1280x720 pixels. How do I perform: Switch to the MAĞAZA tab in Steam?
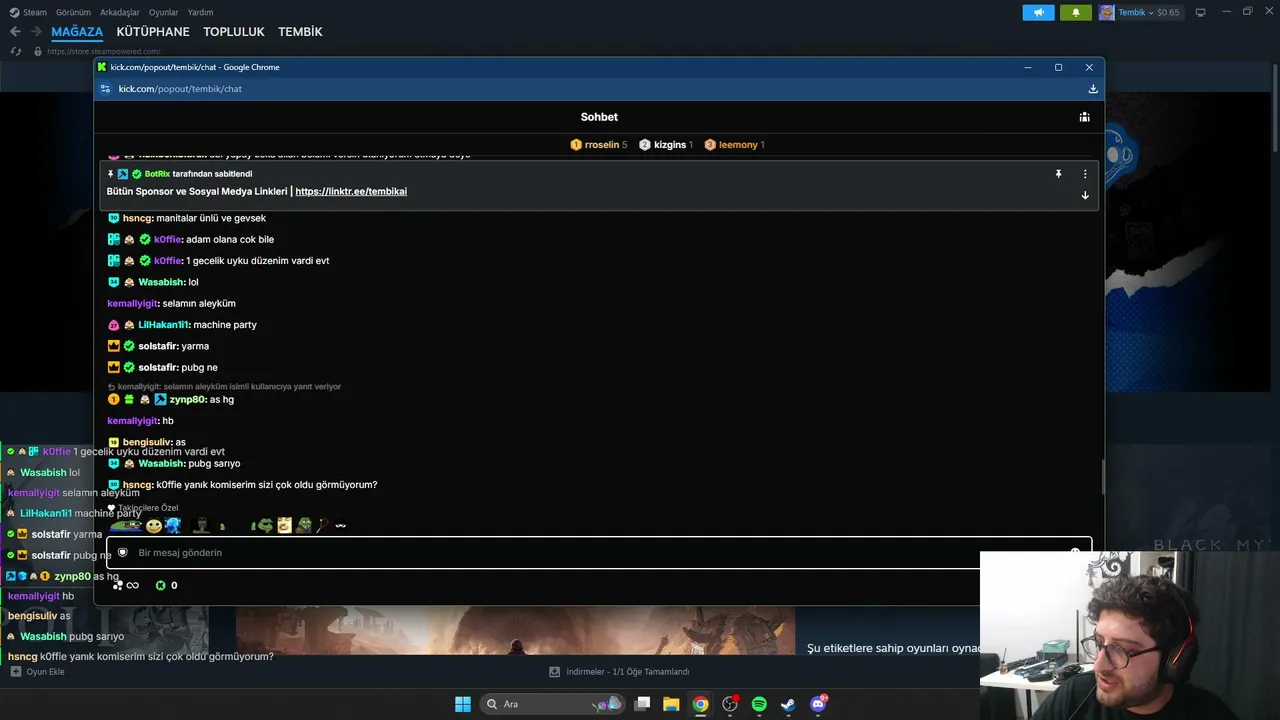77,32
